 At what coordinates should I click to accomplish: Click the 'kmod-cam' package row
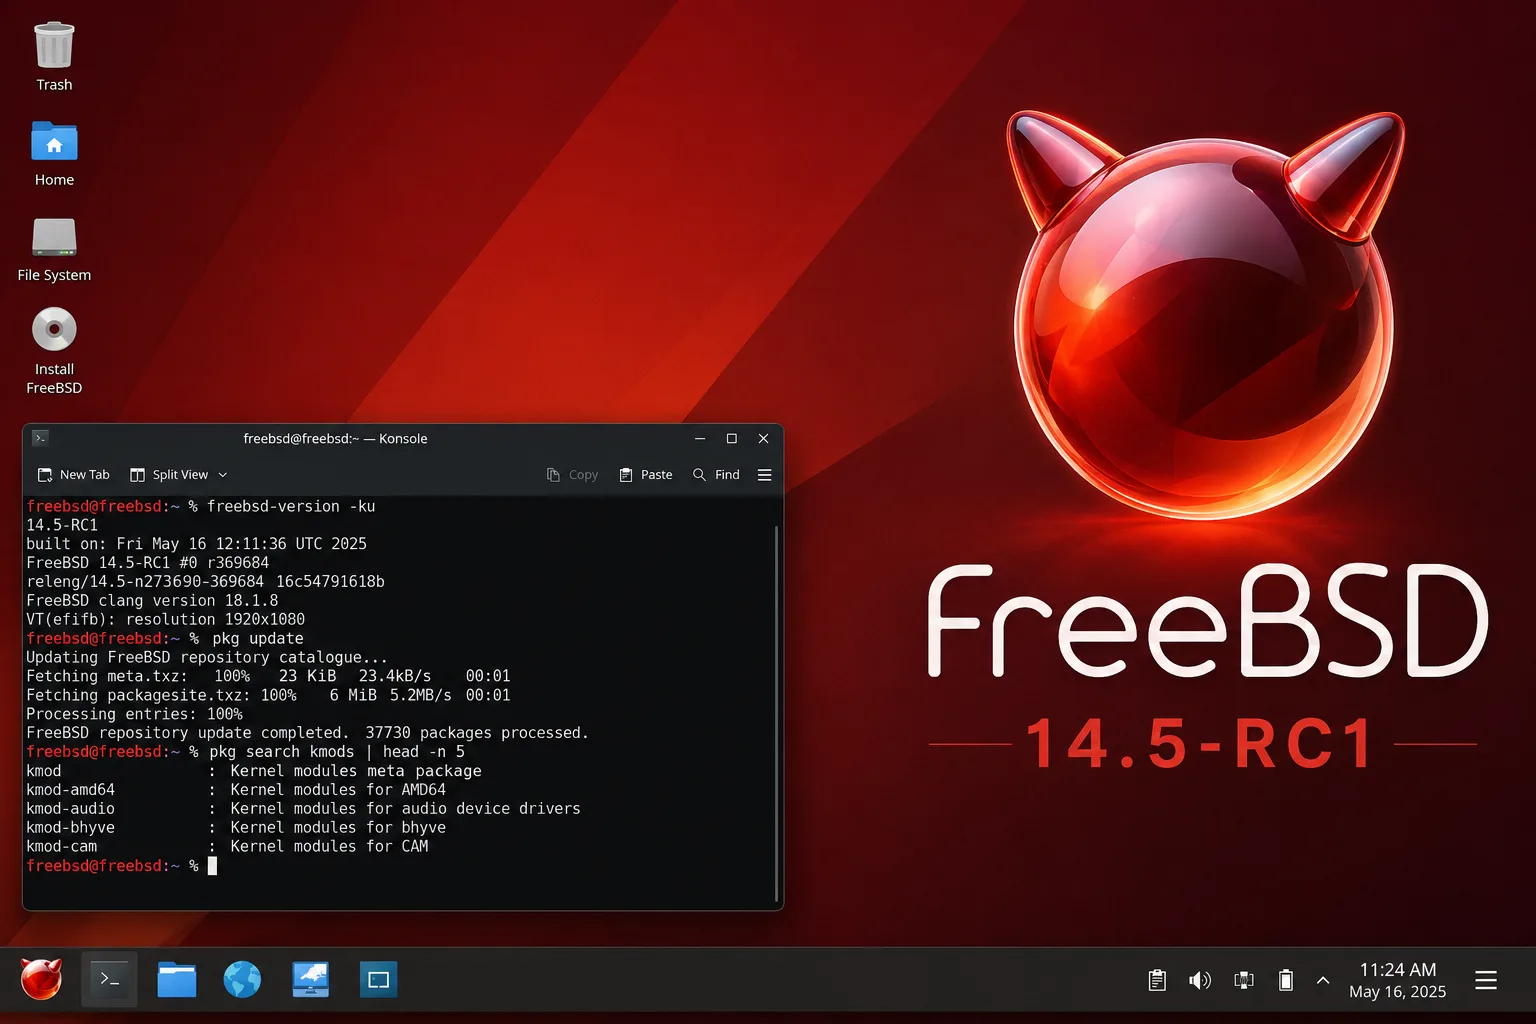227,847
